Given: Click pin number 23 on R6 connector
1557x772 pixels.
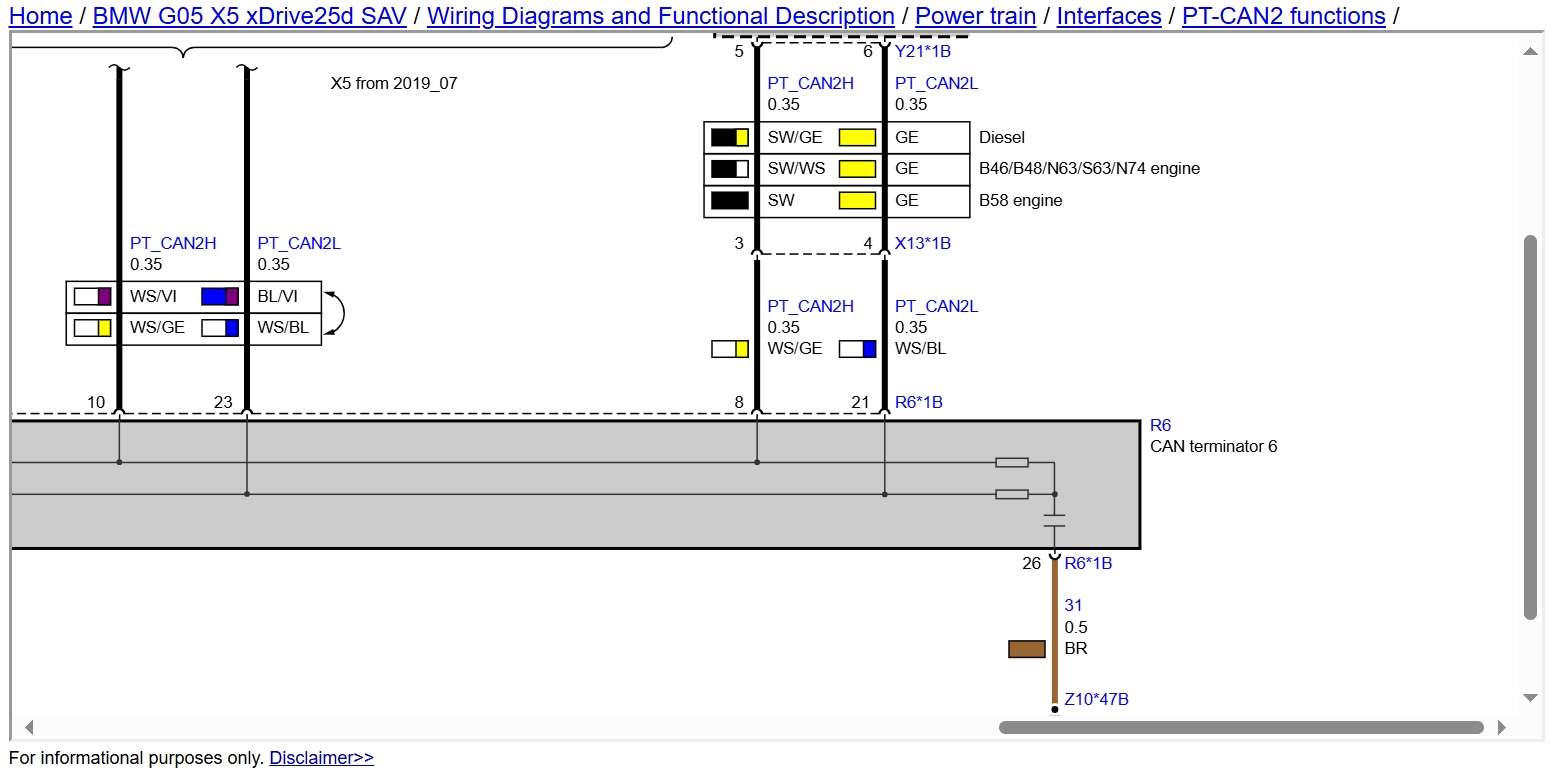Looking at the screenshot, I should pos(223,402).
